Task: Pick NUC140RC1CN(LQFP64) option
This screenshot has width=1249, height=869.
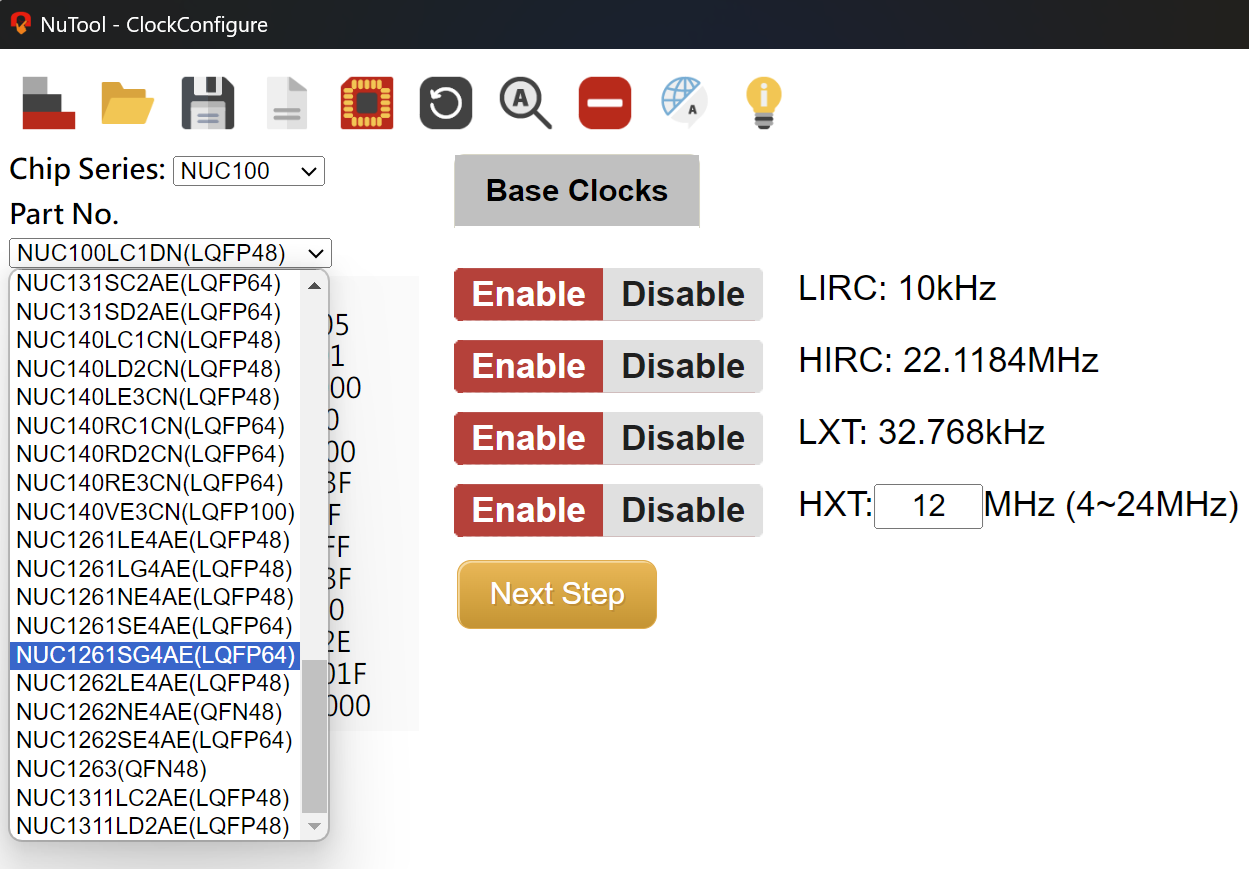Action: [x=155, y=426]
